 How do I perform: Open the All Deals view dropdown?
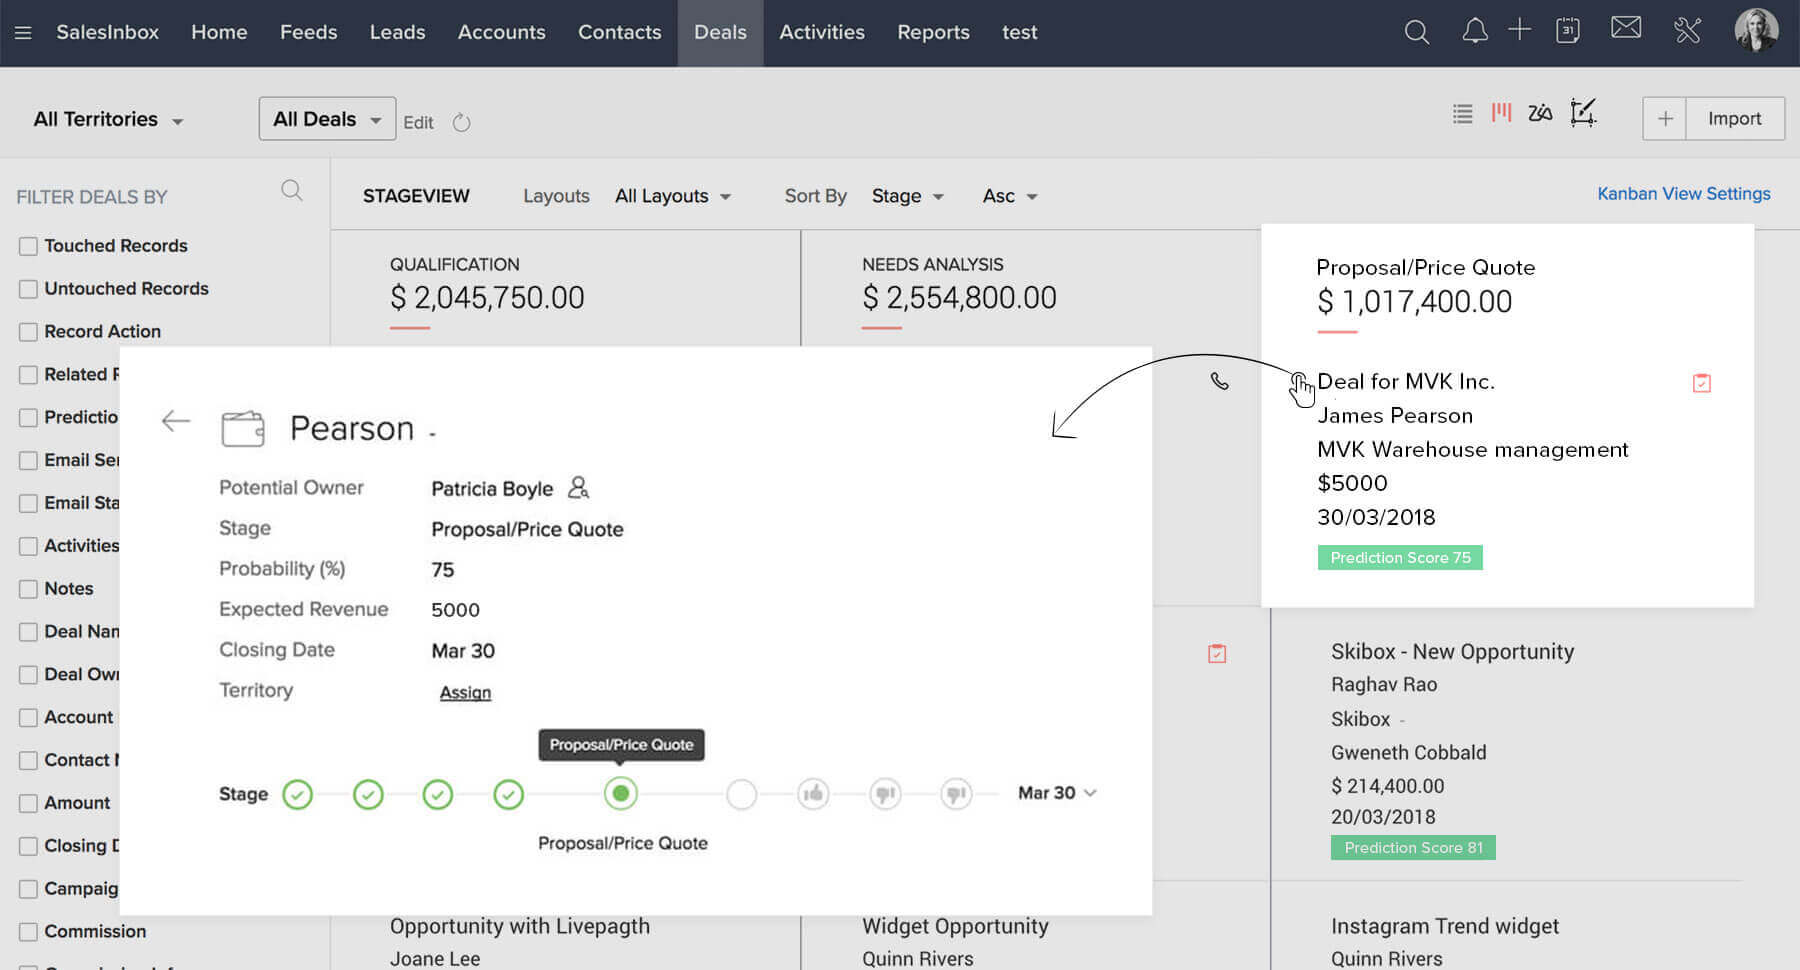(x=327, y=119)
